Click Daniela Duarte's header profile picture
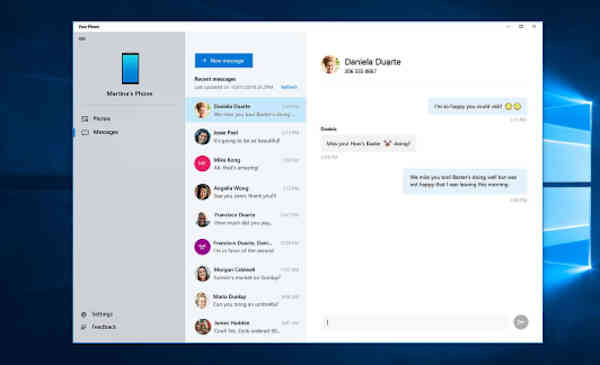 tap(330, 64)
